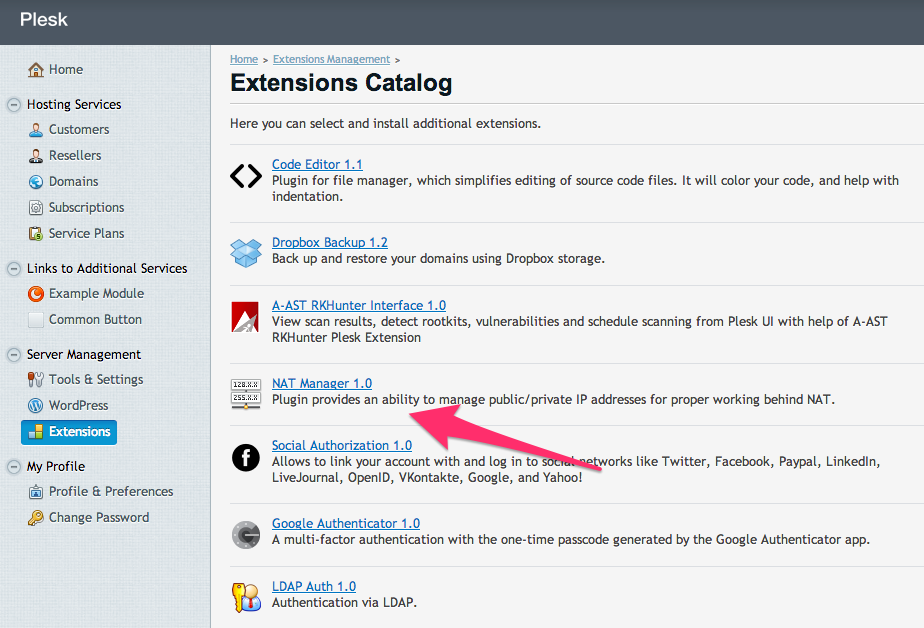Click the Server Management section heading
924x628 pixels.
click(84, 354)
